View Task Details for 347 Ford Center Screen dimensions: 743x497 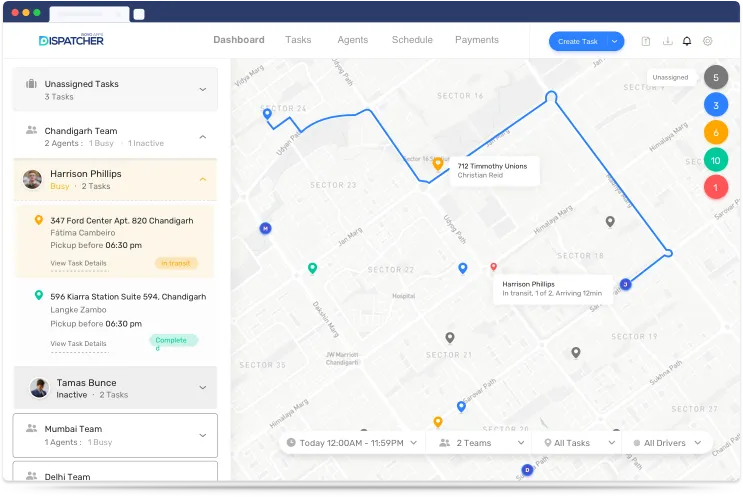pyautogui.click(x=78, y=263)
